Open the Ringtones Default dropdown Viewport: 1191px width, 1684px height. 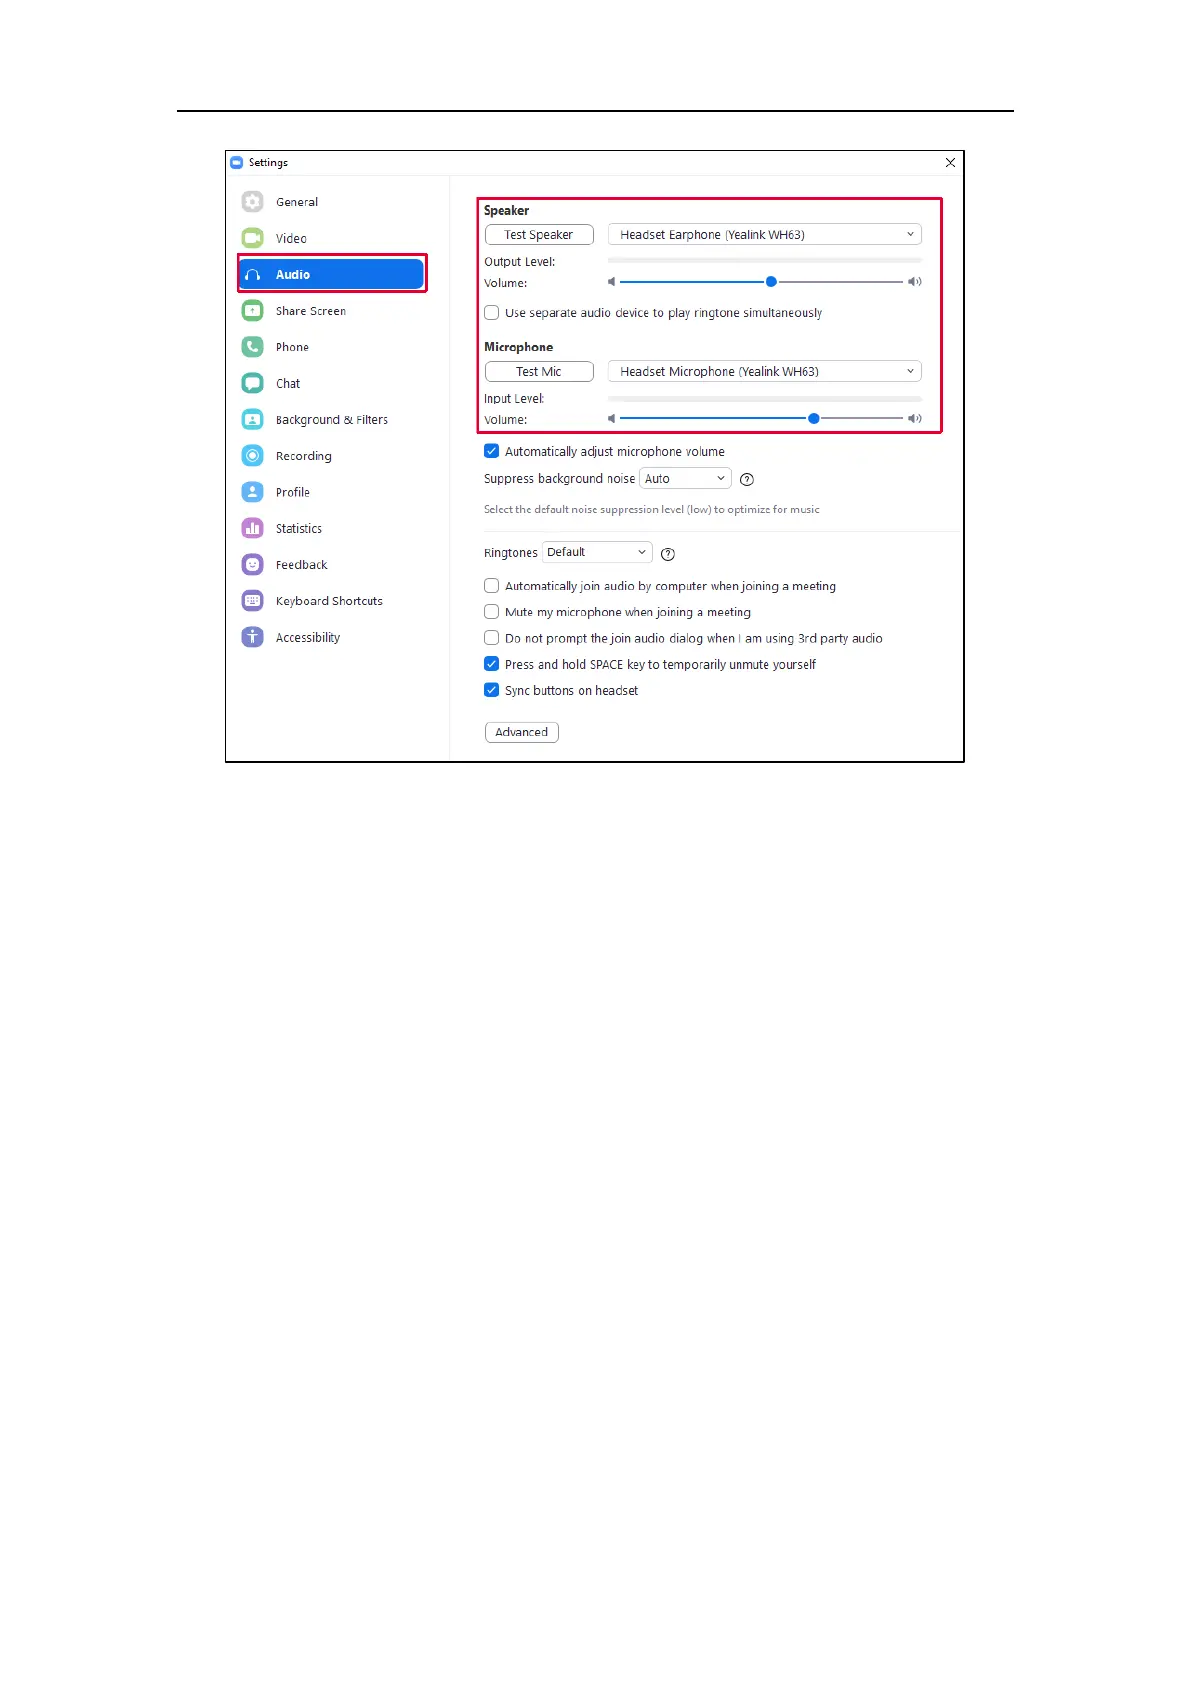click(x=597, y=552)
